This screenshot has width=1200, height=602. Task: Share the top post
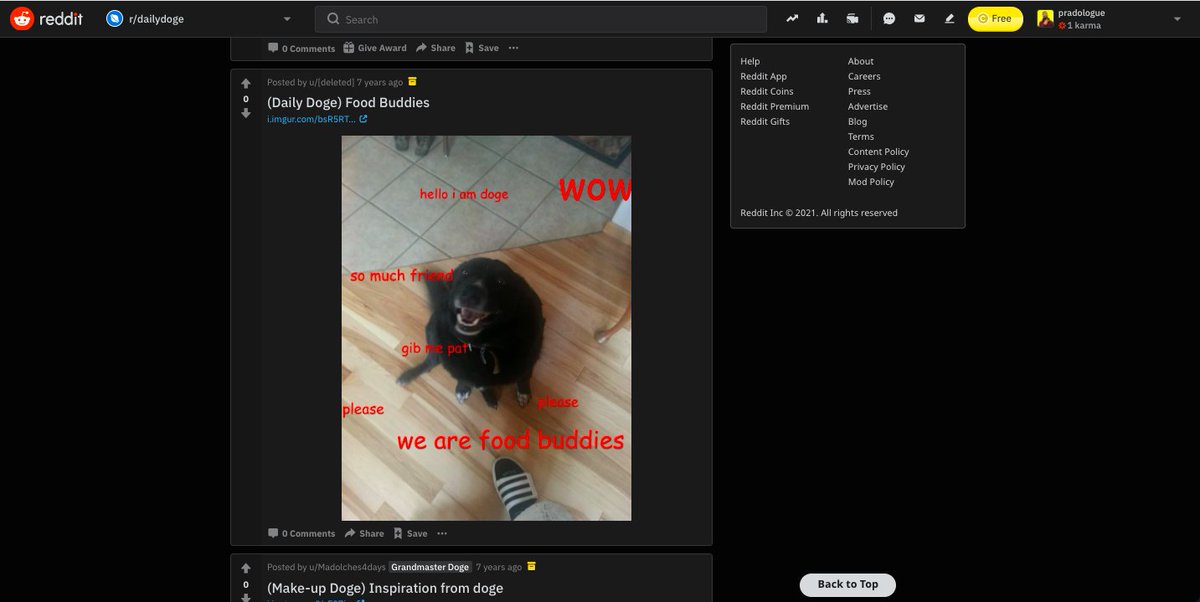pos(435,48)
